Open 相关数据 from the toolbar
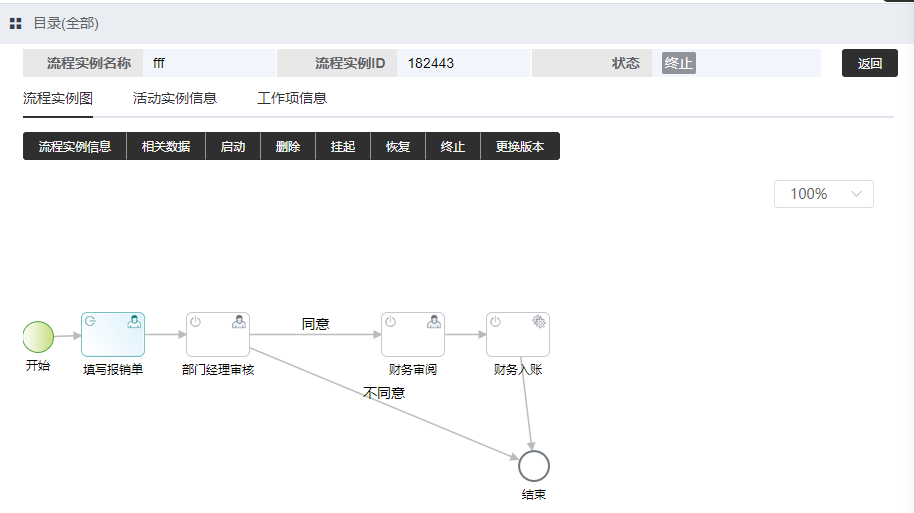Viewport: 915px width, 513px height. point(166,146)
